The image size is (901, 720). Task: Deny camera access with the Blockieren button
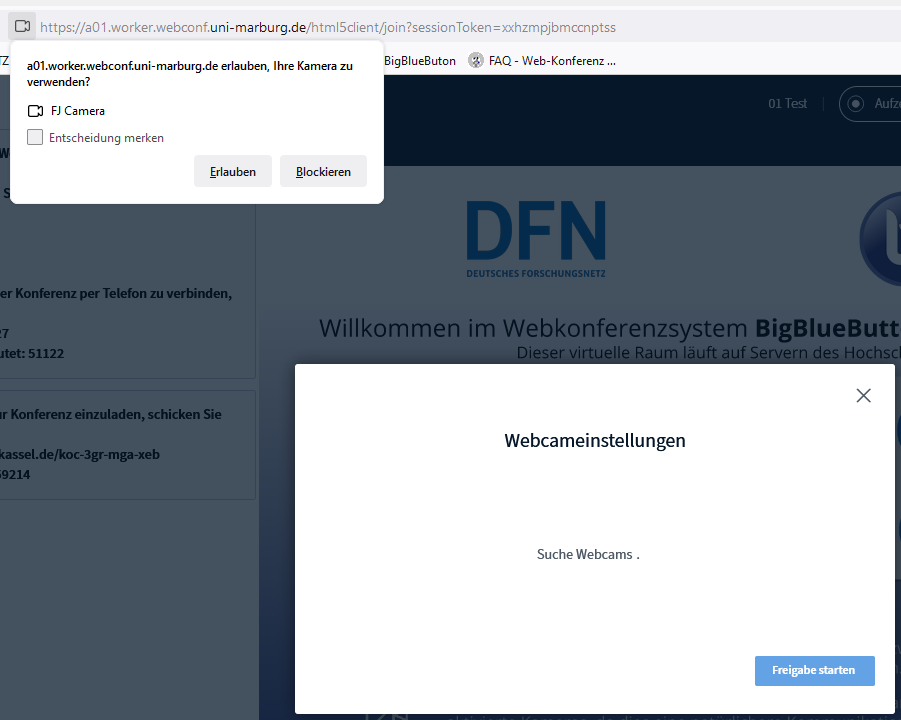323,171
